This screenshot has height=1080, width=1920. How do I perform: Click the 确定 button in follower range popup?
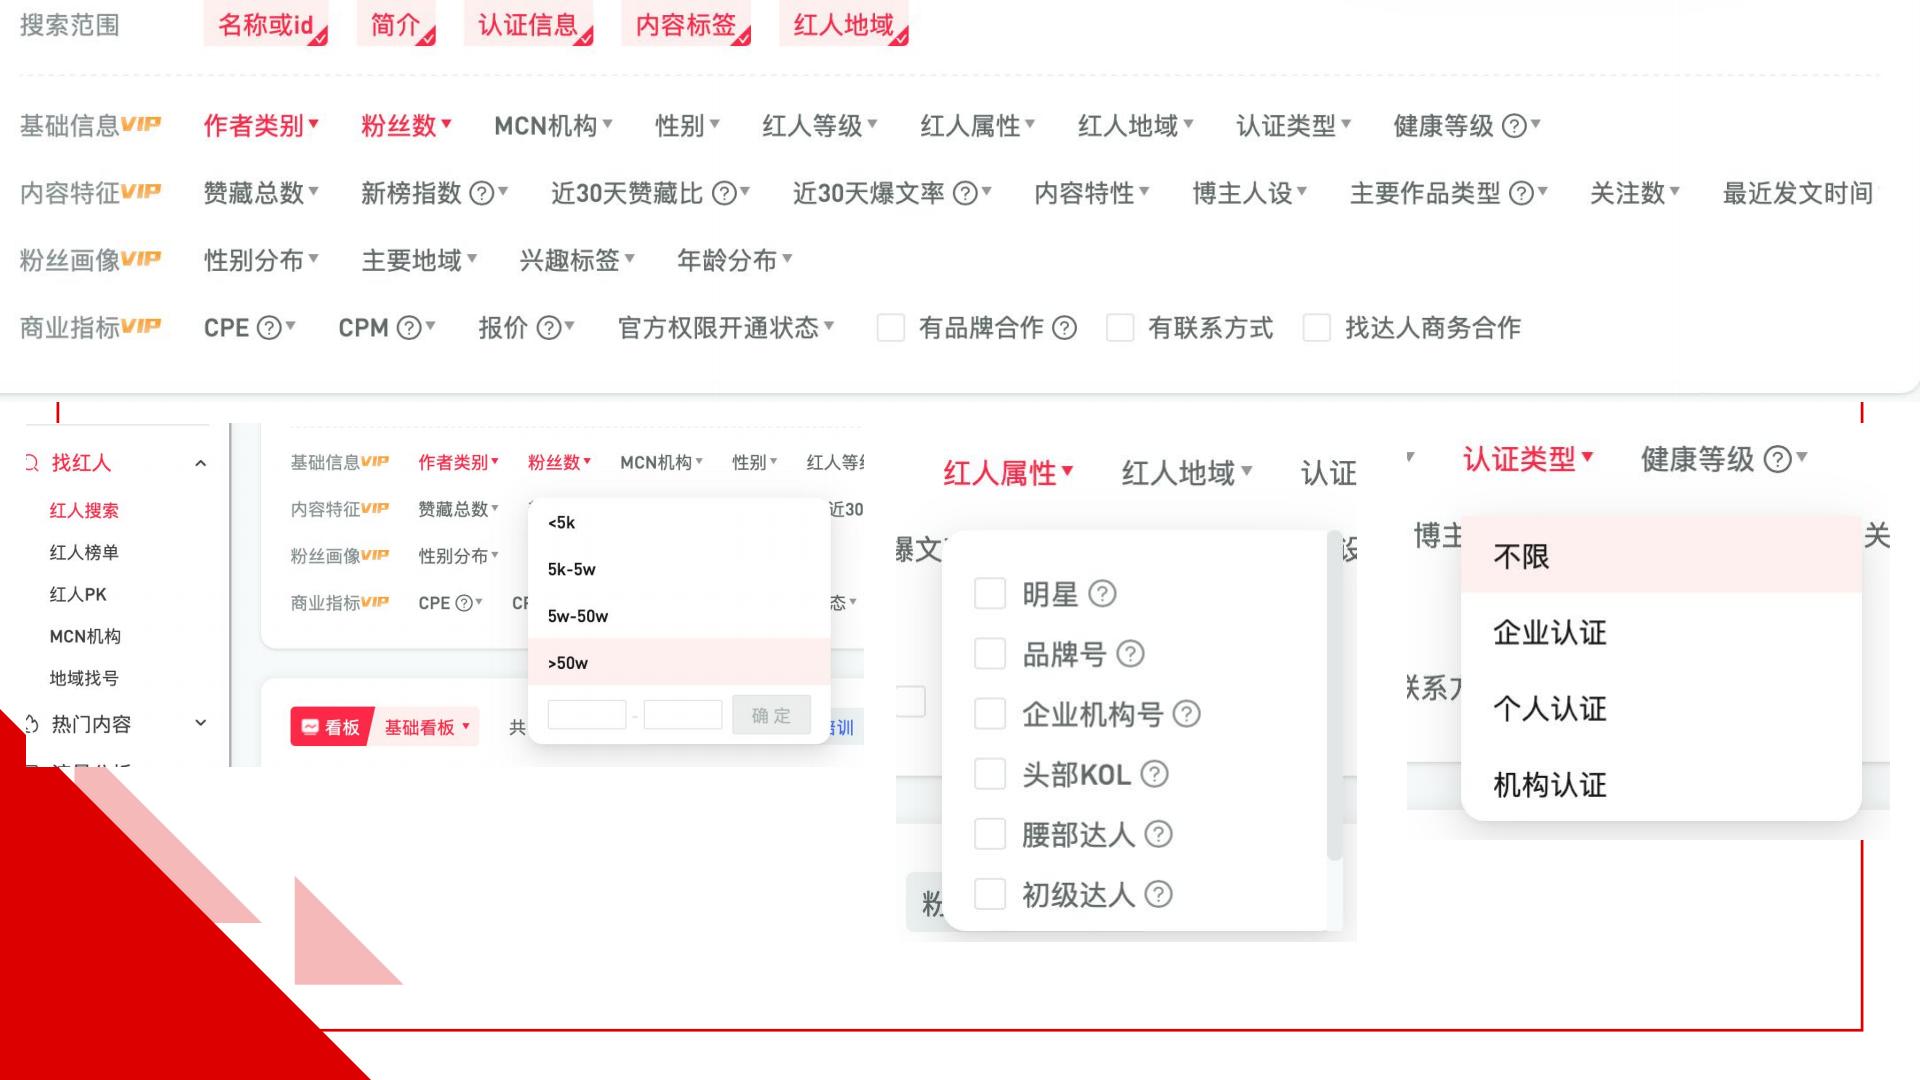pos(771,715)
